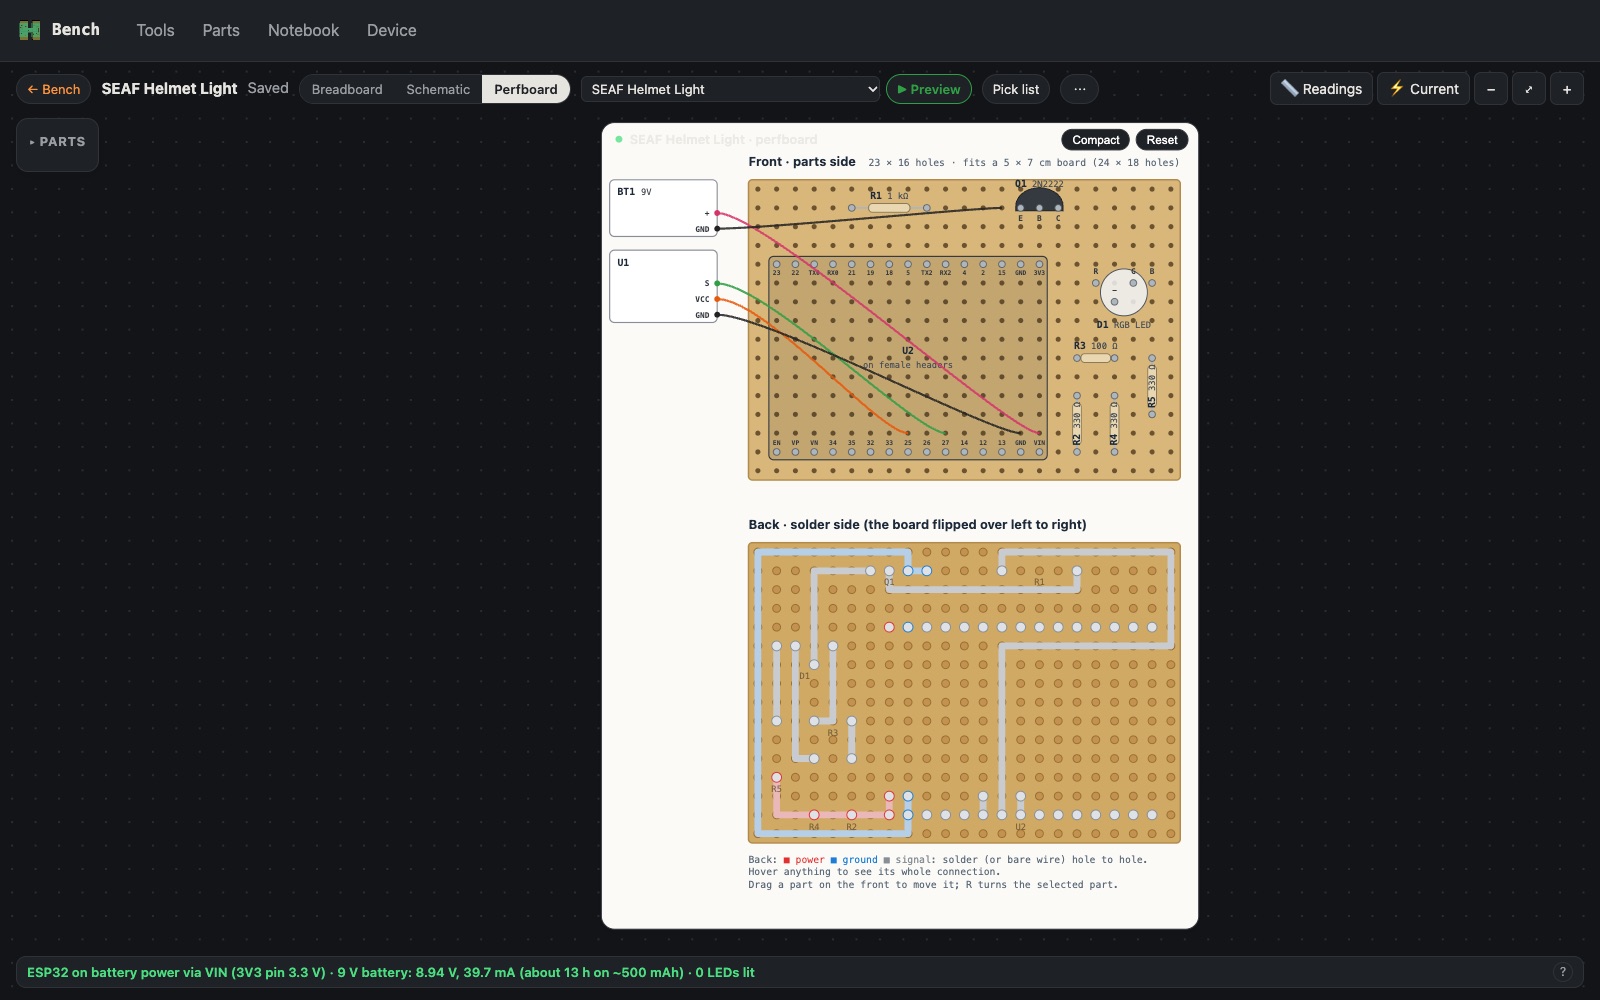Select the Q1 2N2222 transistor on the board
Viewport: 1600px width, 1000px height.
coord(1039,200)
